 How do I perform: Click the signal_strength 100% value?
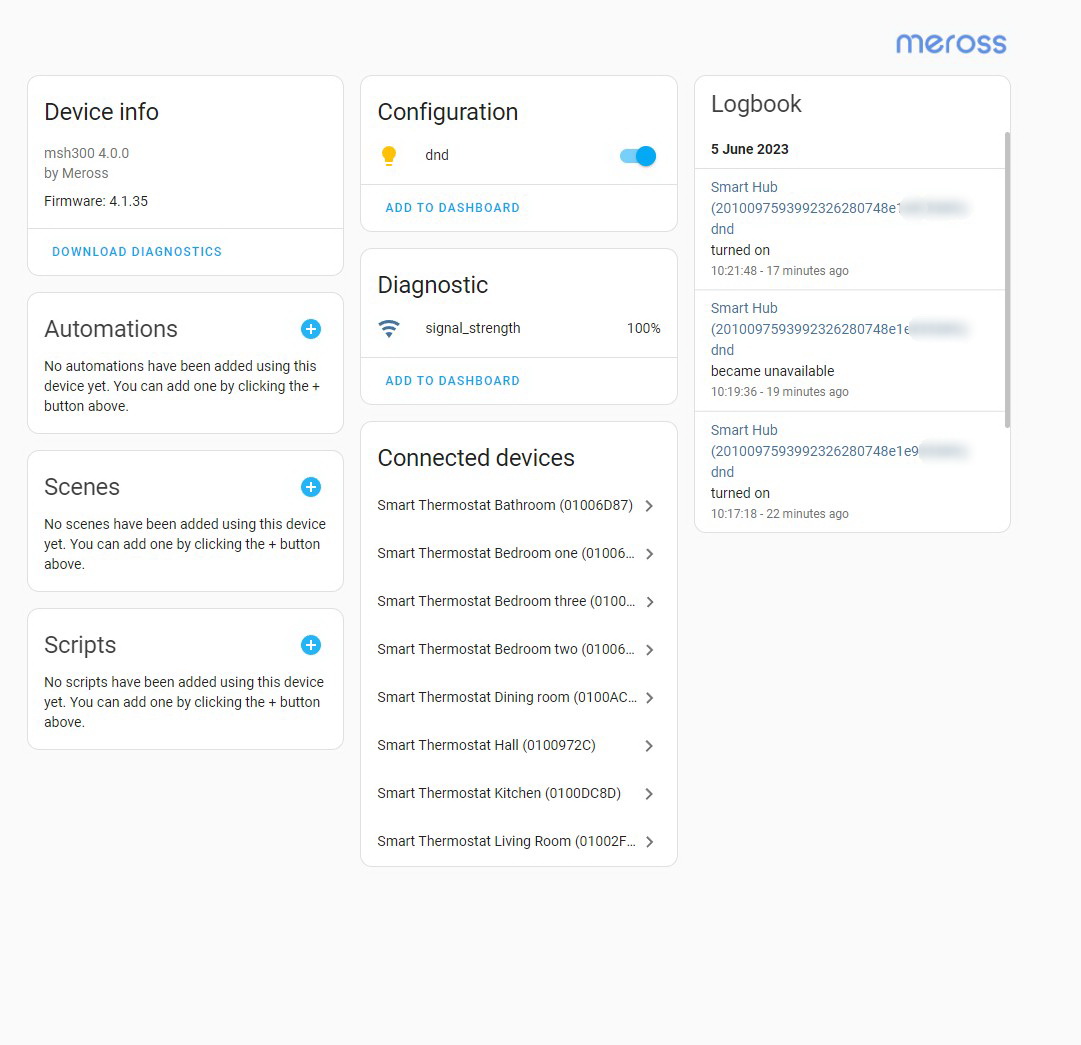coord(643,328)
